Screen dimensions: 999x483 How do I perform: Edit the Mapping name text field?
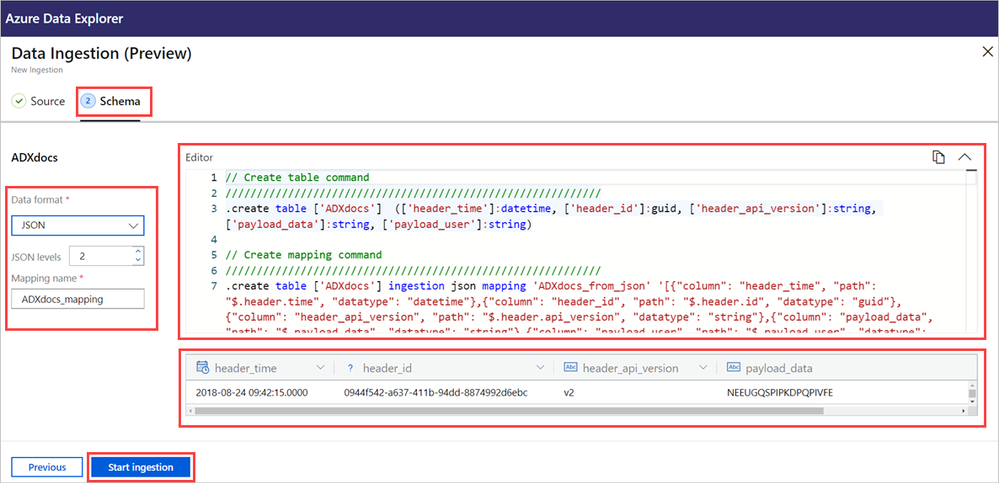click(x=78, y=299)
